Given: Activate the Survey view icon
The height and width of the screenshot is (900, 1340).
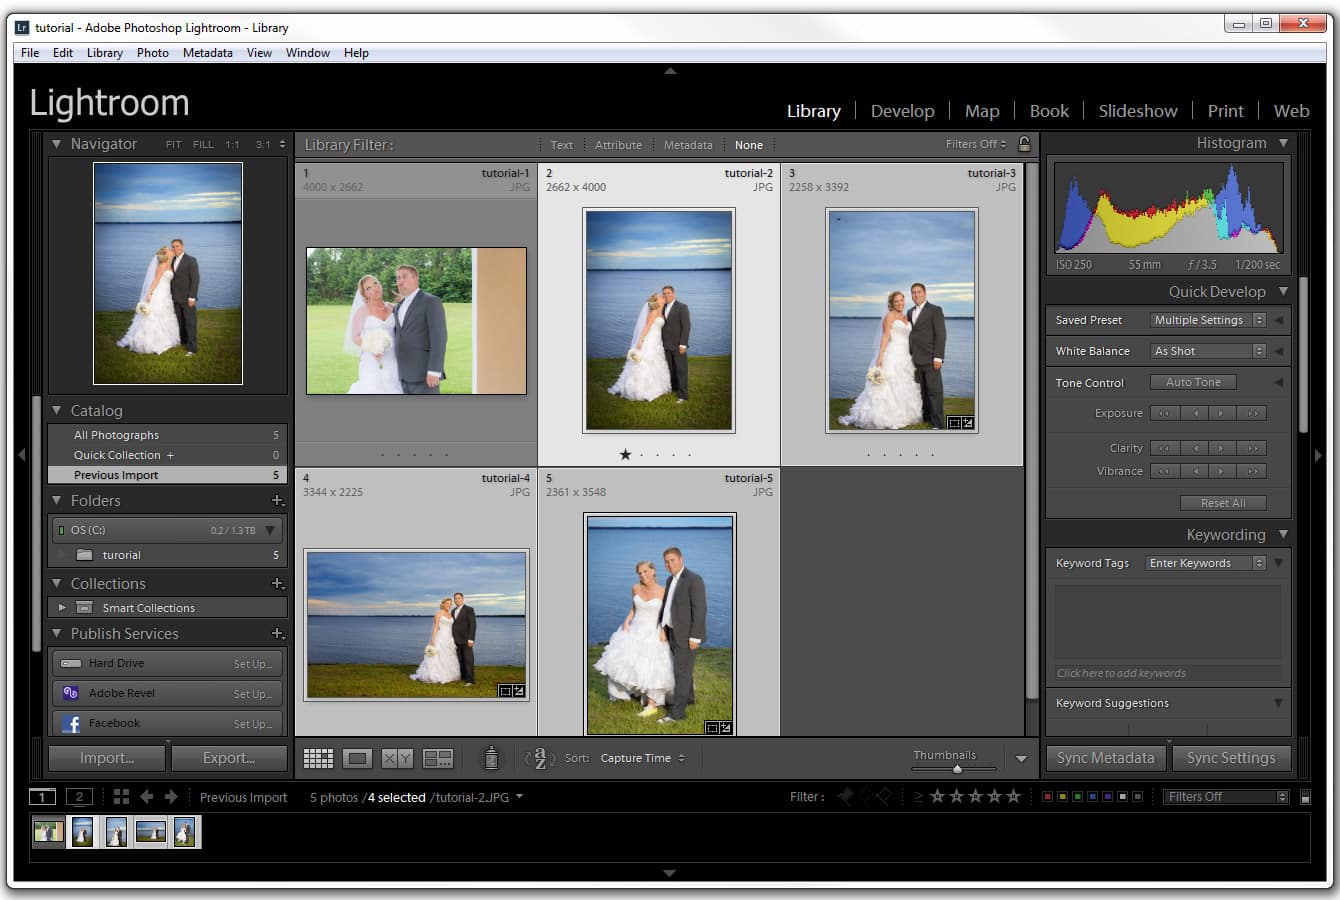Looking at the screenshot, I should pyautogui.click(x=438, y=757).
